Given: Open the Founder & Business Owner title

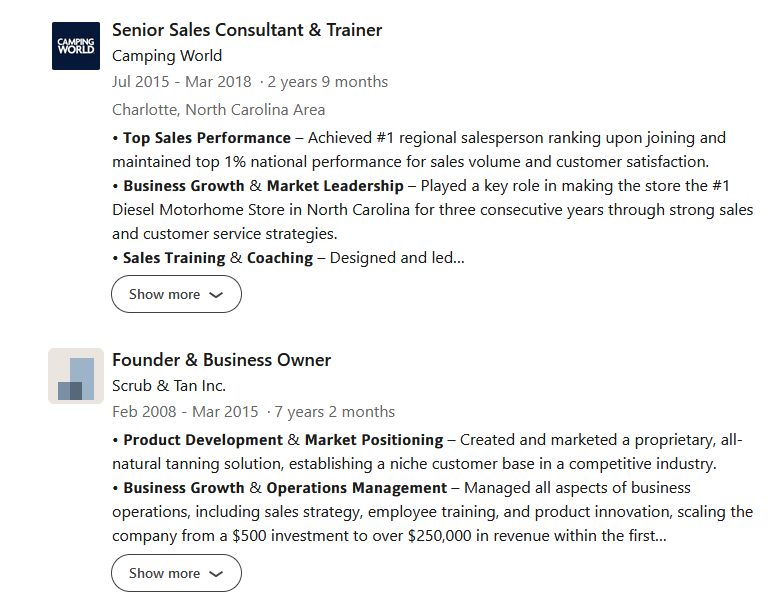Looking at the screenshot, I should click(221, 360).
